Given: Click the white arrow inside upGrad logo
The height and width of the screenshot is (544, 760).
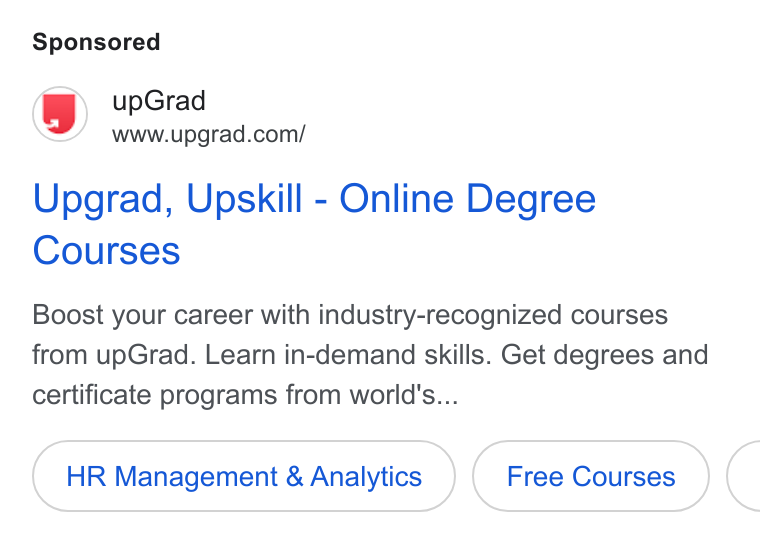Looking at the screenshot, I should click(x=53, y=122).
